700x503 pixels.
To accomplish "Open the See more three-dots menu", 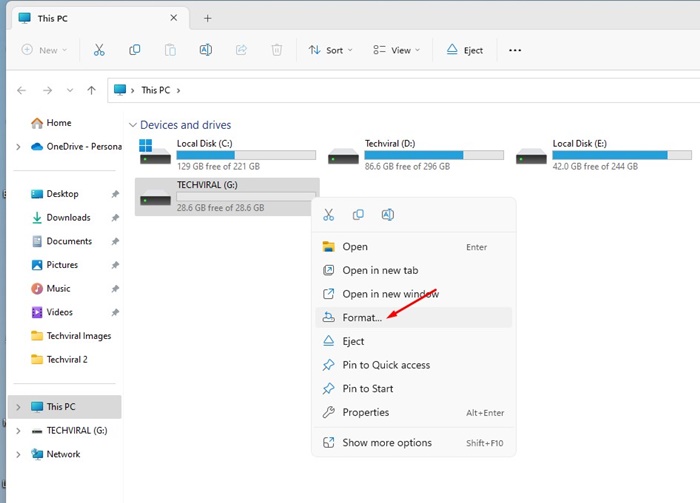I will [x=515, y=50].
